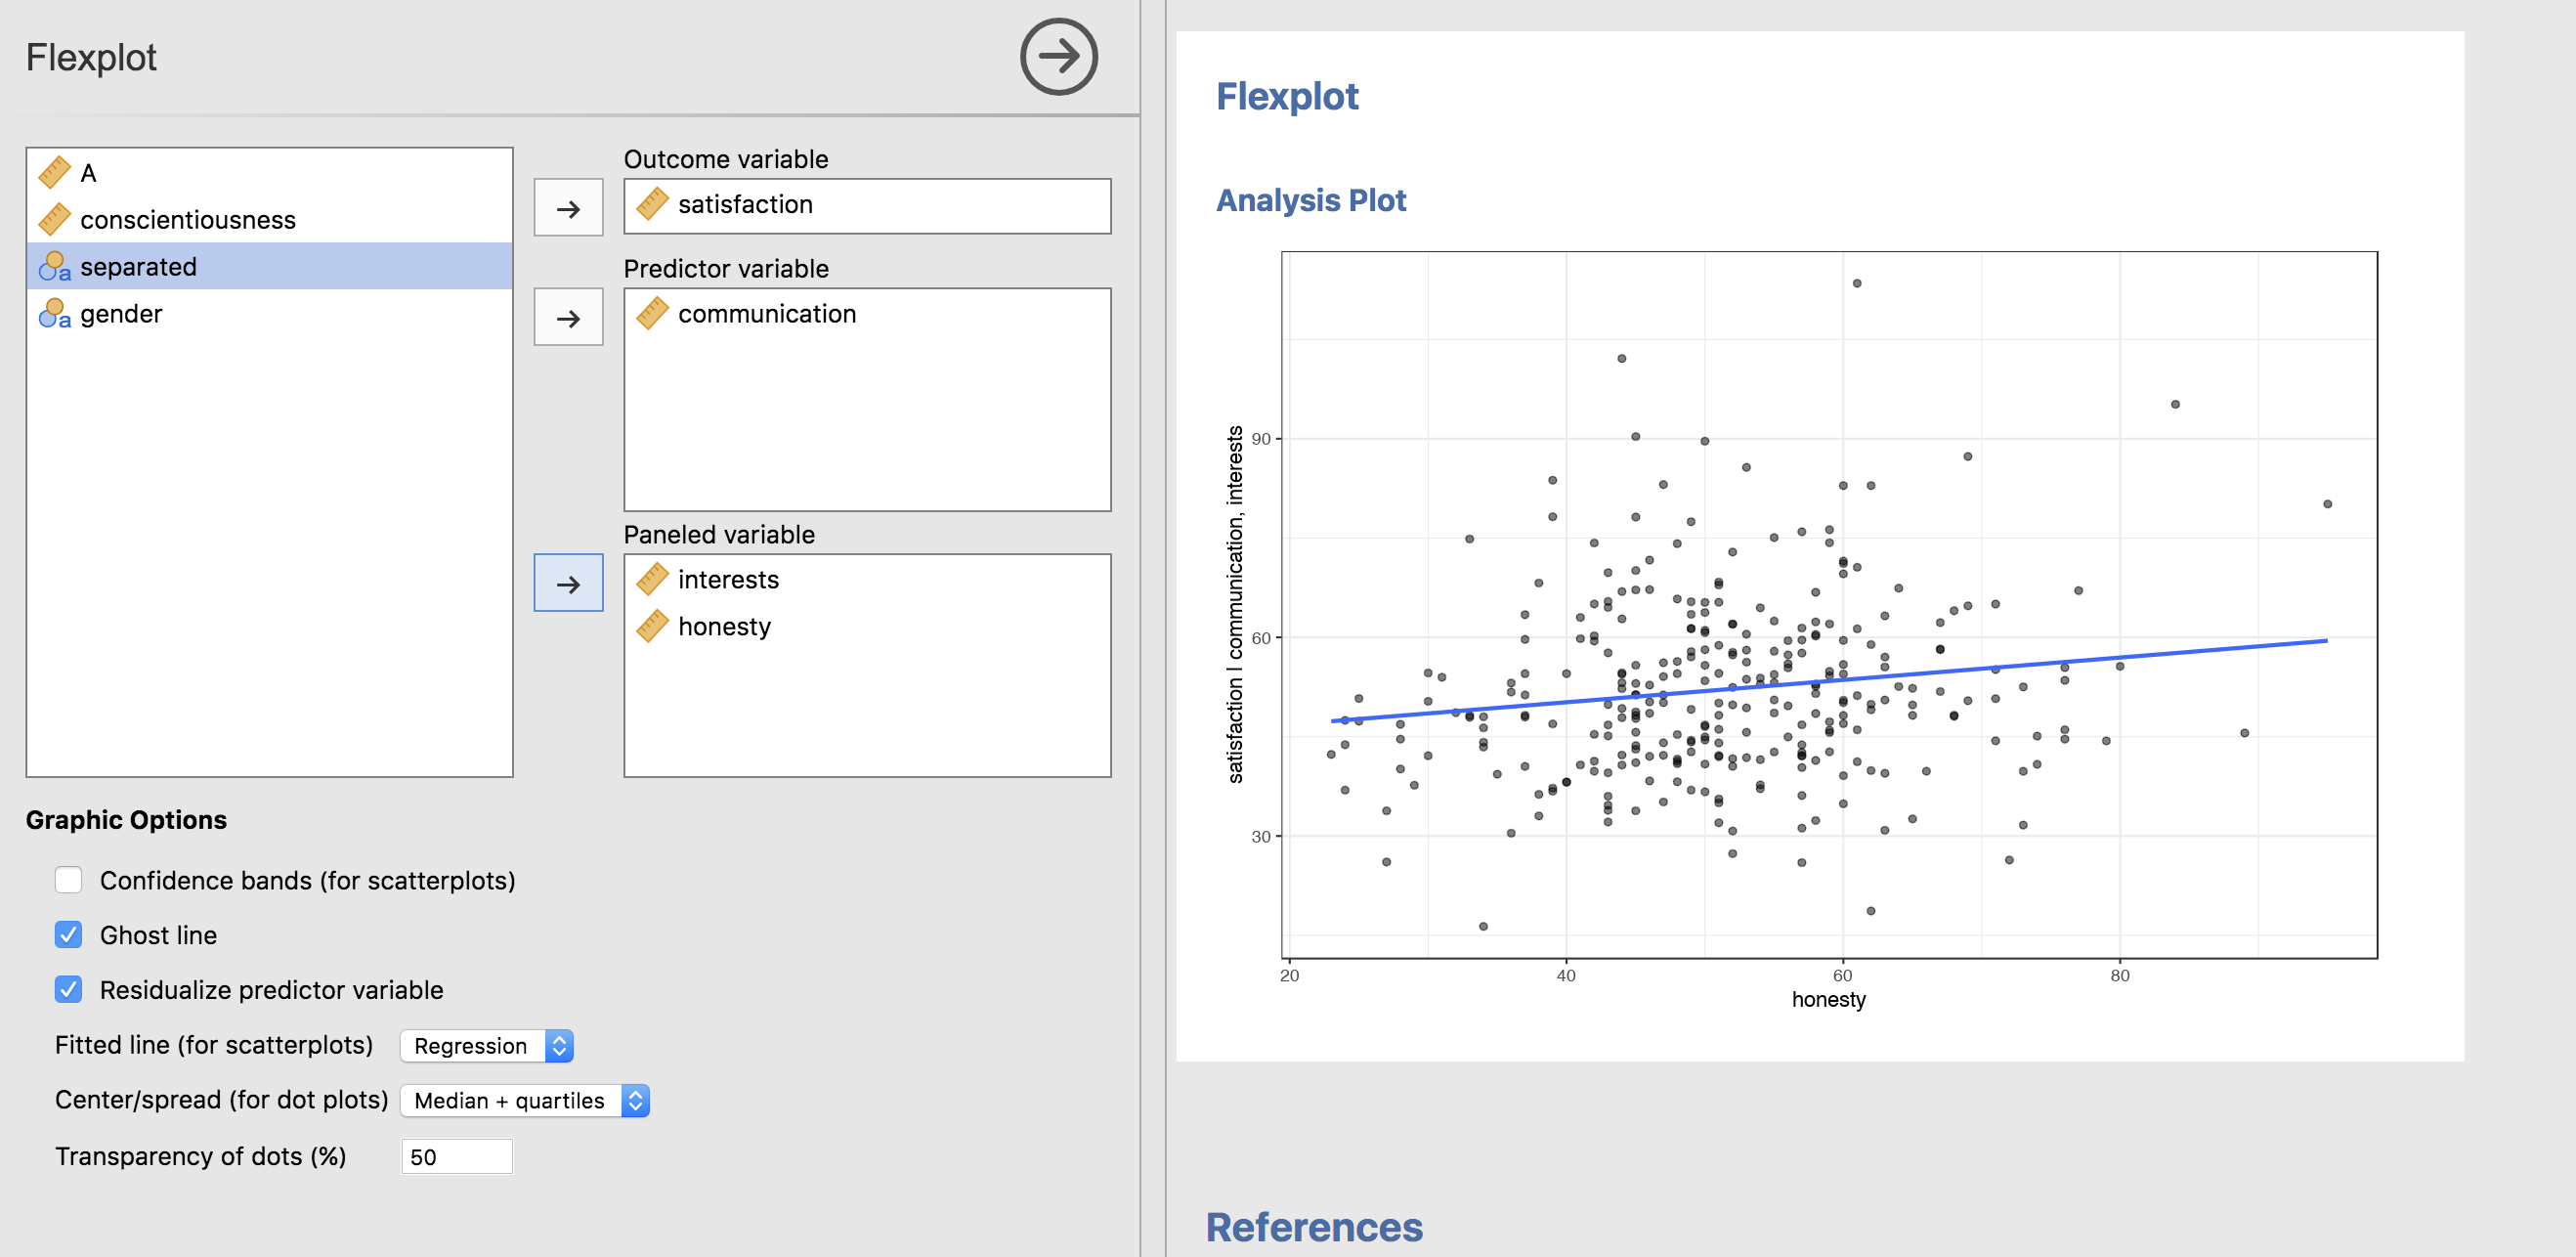Click the predictor variable arrow icon

point(572,316)
